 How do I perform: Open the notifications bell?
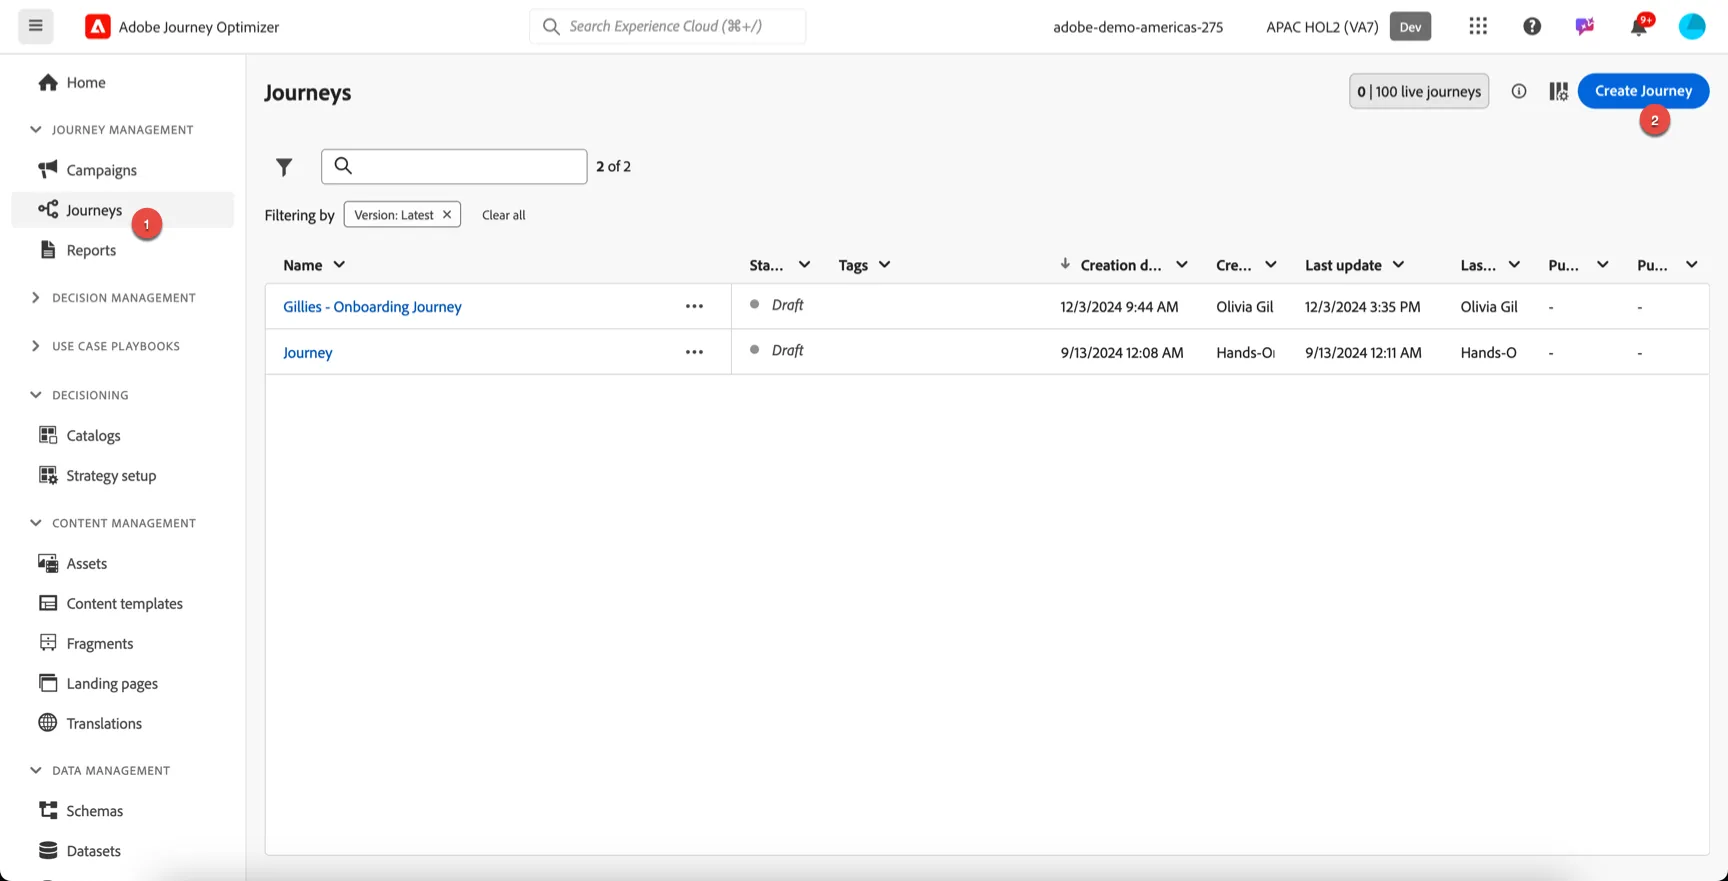click(x=1639, y=26)
